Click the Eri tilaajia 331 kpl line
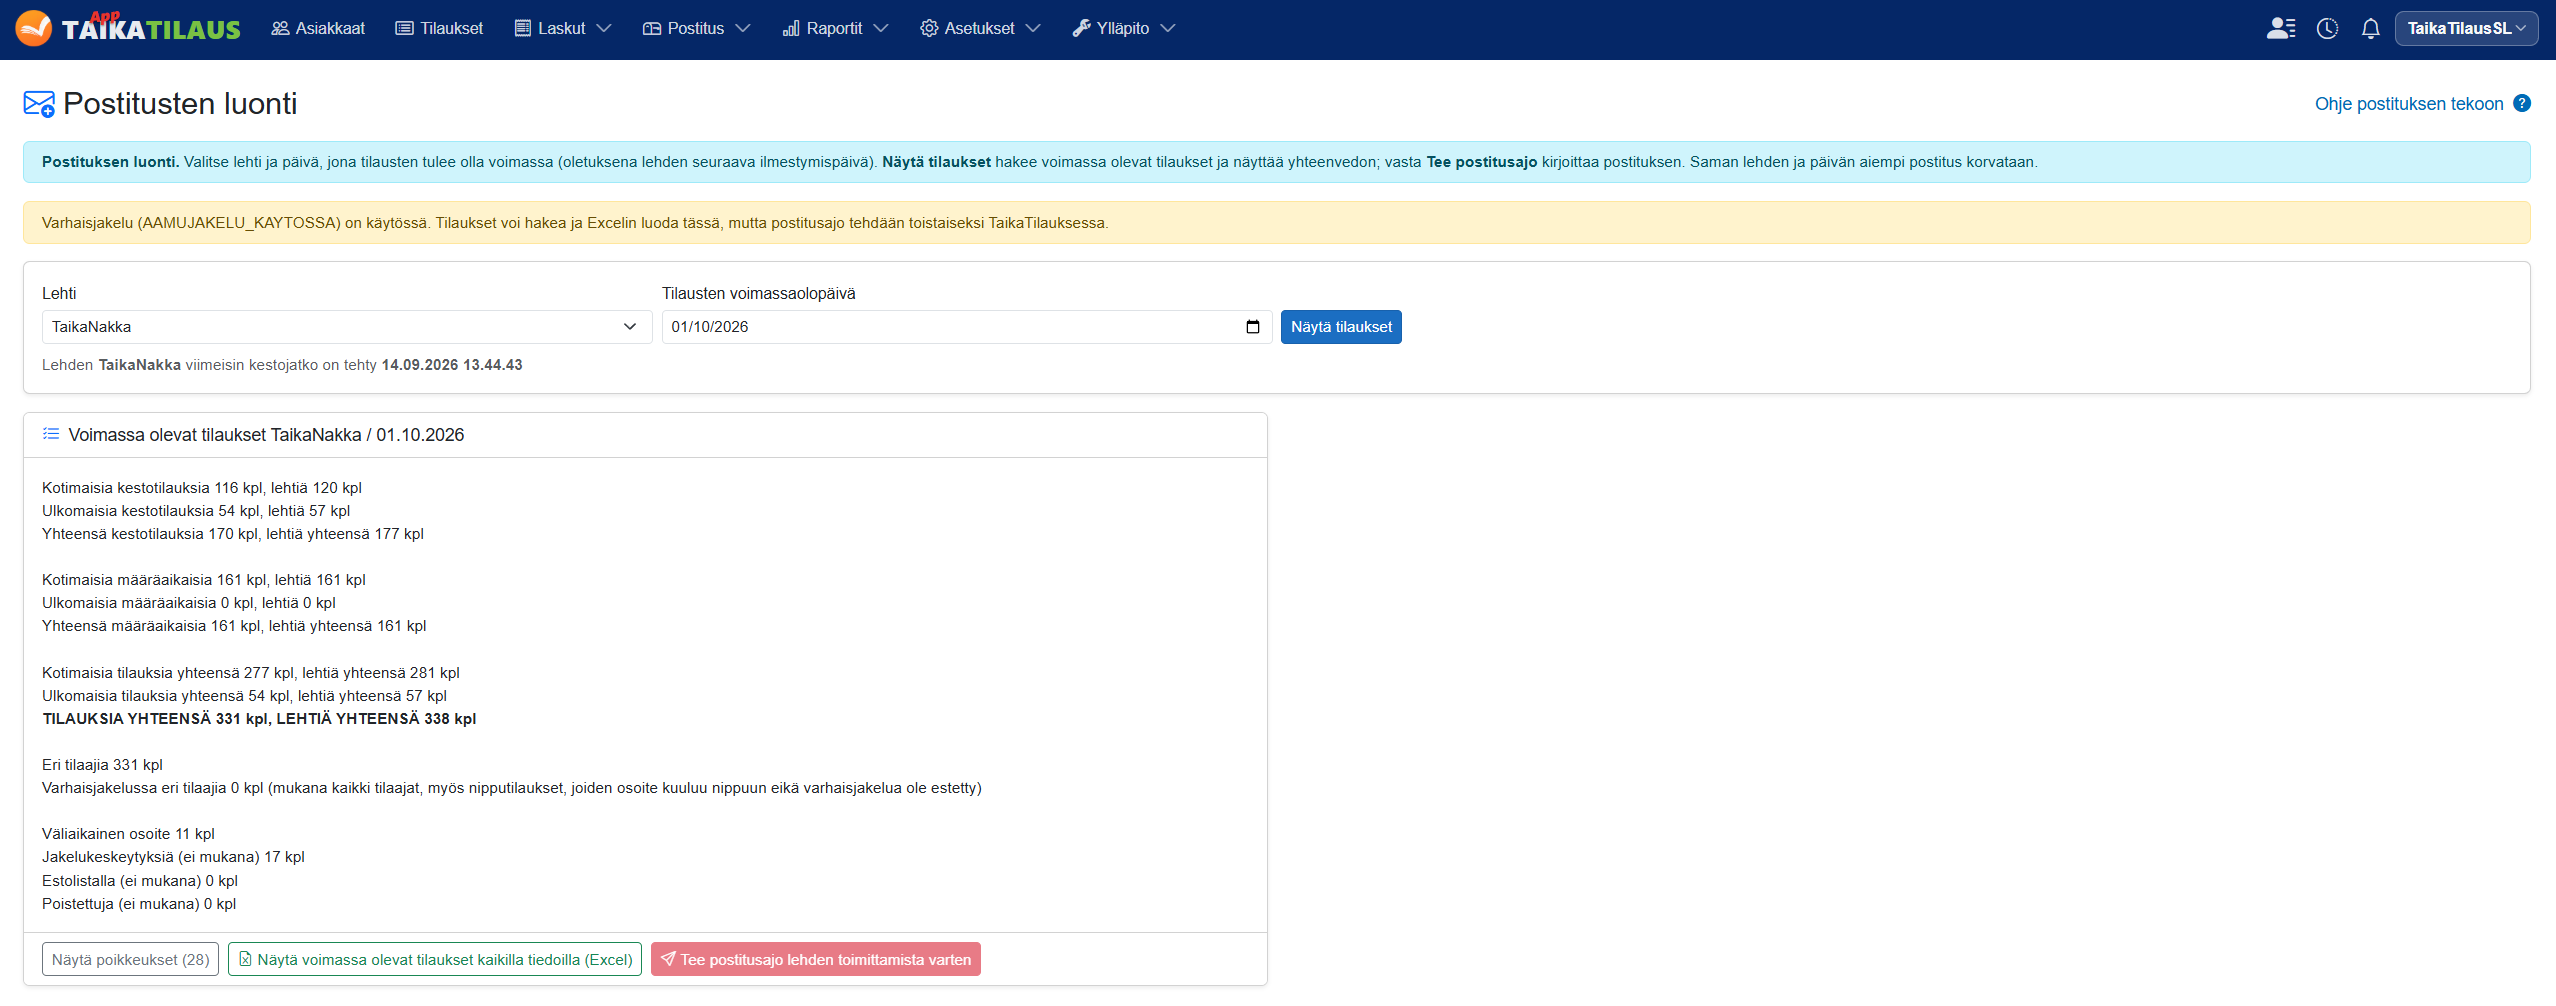2556x1006 pixels. click(x=102, y=764)
